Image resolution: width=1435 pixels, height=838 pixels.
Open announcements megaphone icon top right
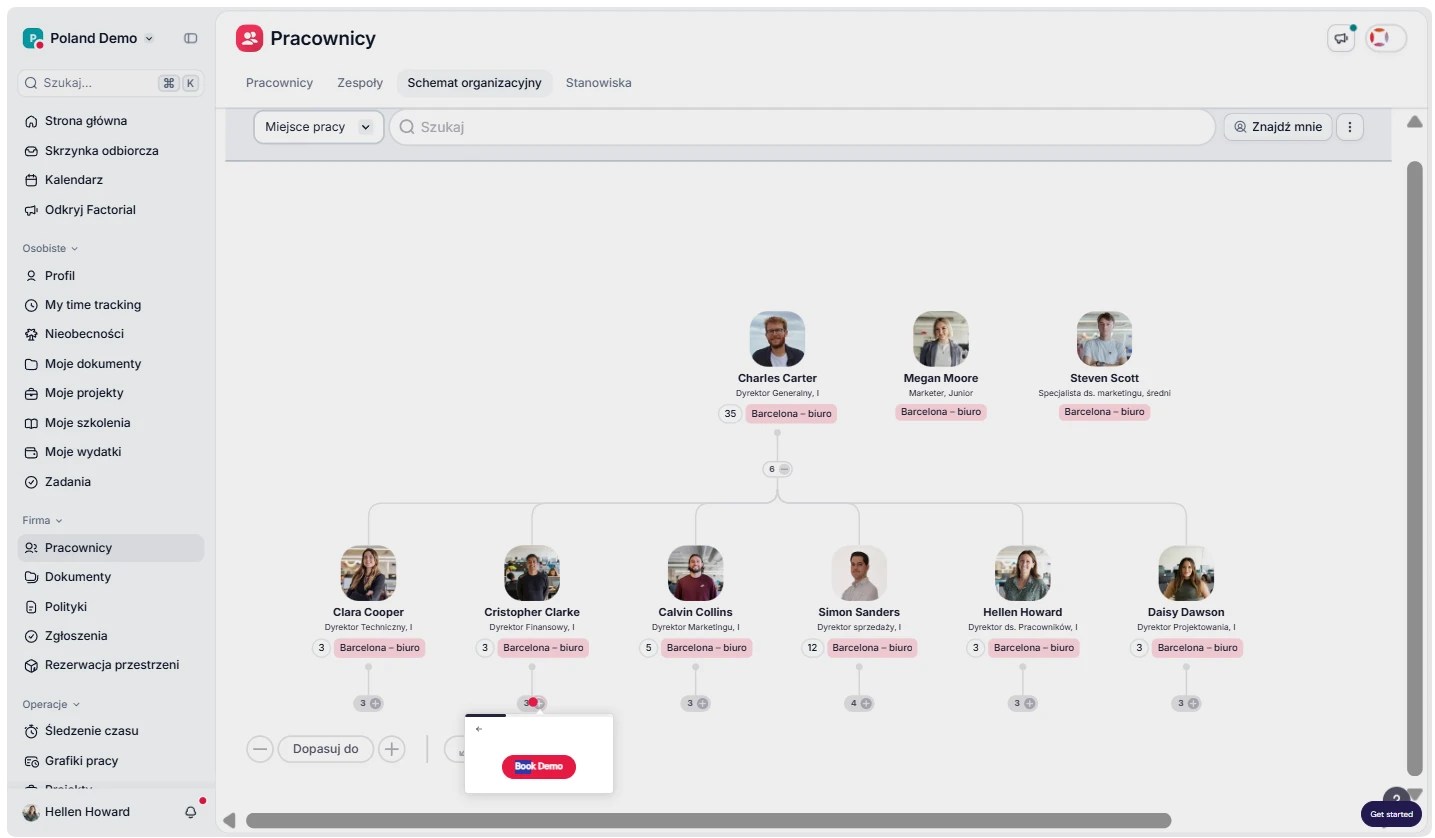(x=1340, y=39)
